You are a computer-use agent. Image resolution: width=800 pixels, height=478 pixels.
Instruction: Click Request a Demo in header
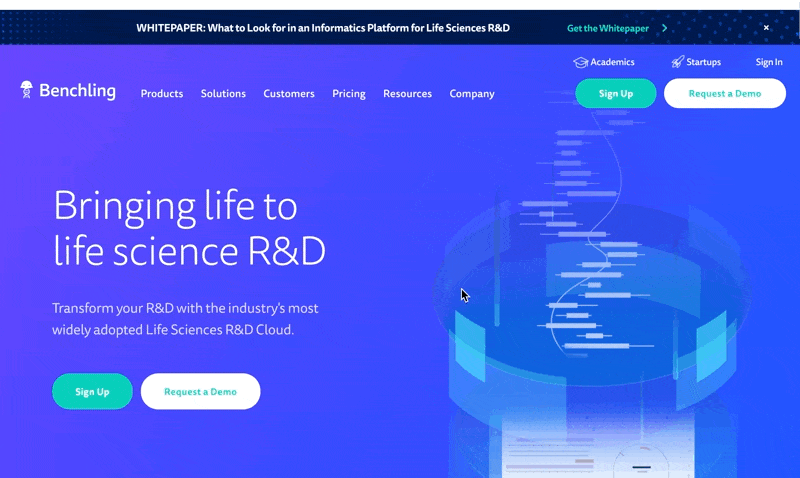coord(724,93)
